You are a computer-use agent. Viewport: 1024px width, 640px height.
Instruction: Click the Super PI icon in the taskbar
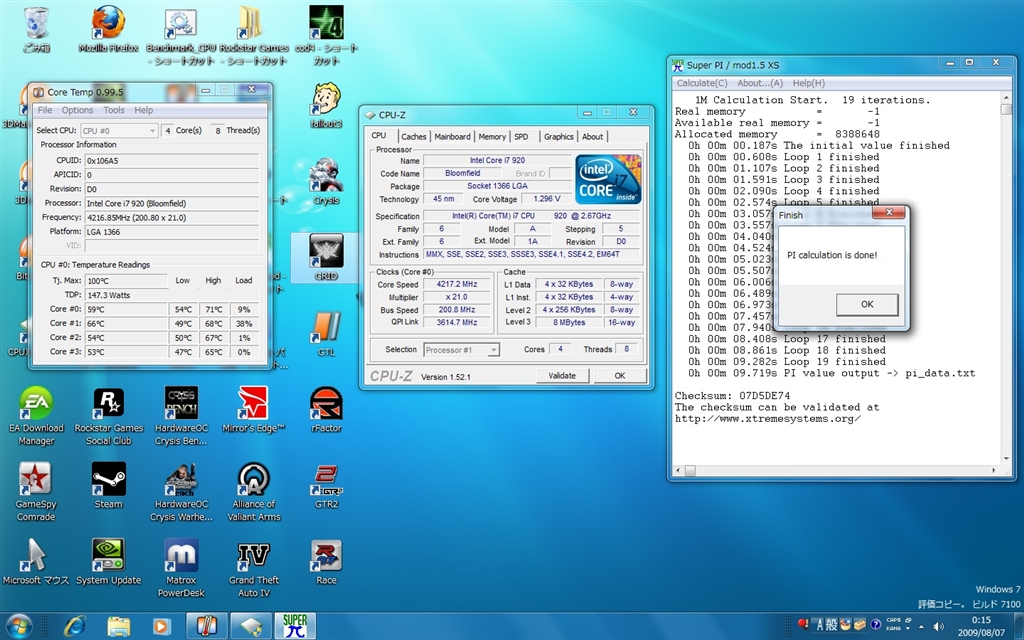click(x=295, y=625)
